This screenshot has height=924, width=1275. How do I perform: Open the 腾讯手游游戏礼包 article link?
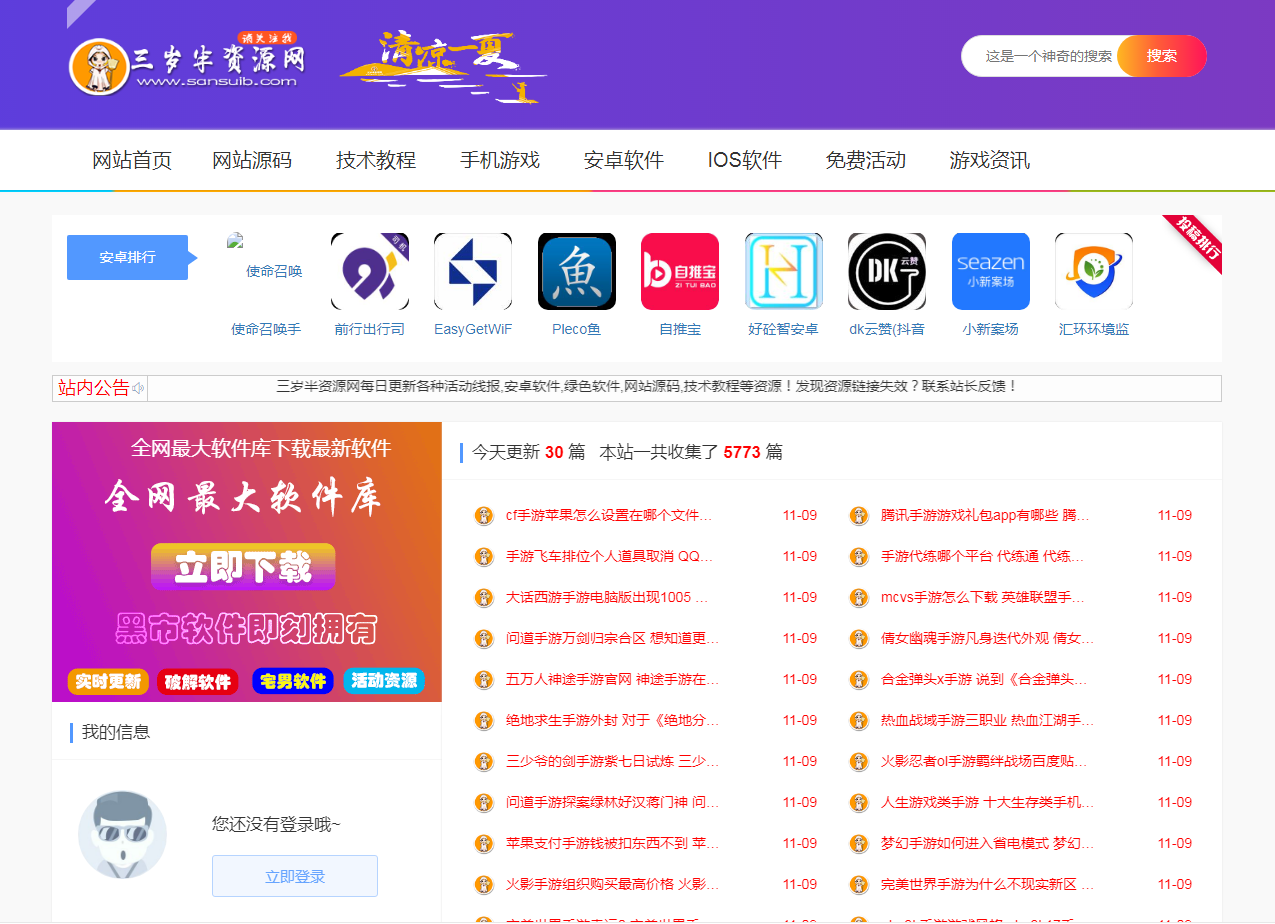984,516
